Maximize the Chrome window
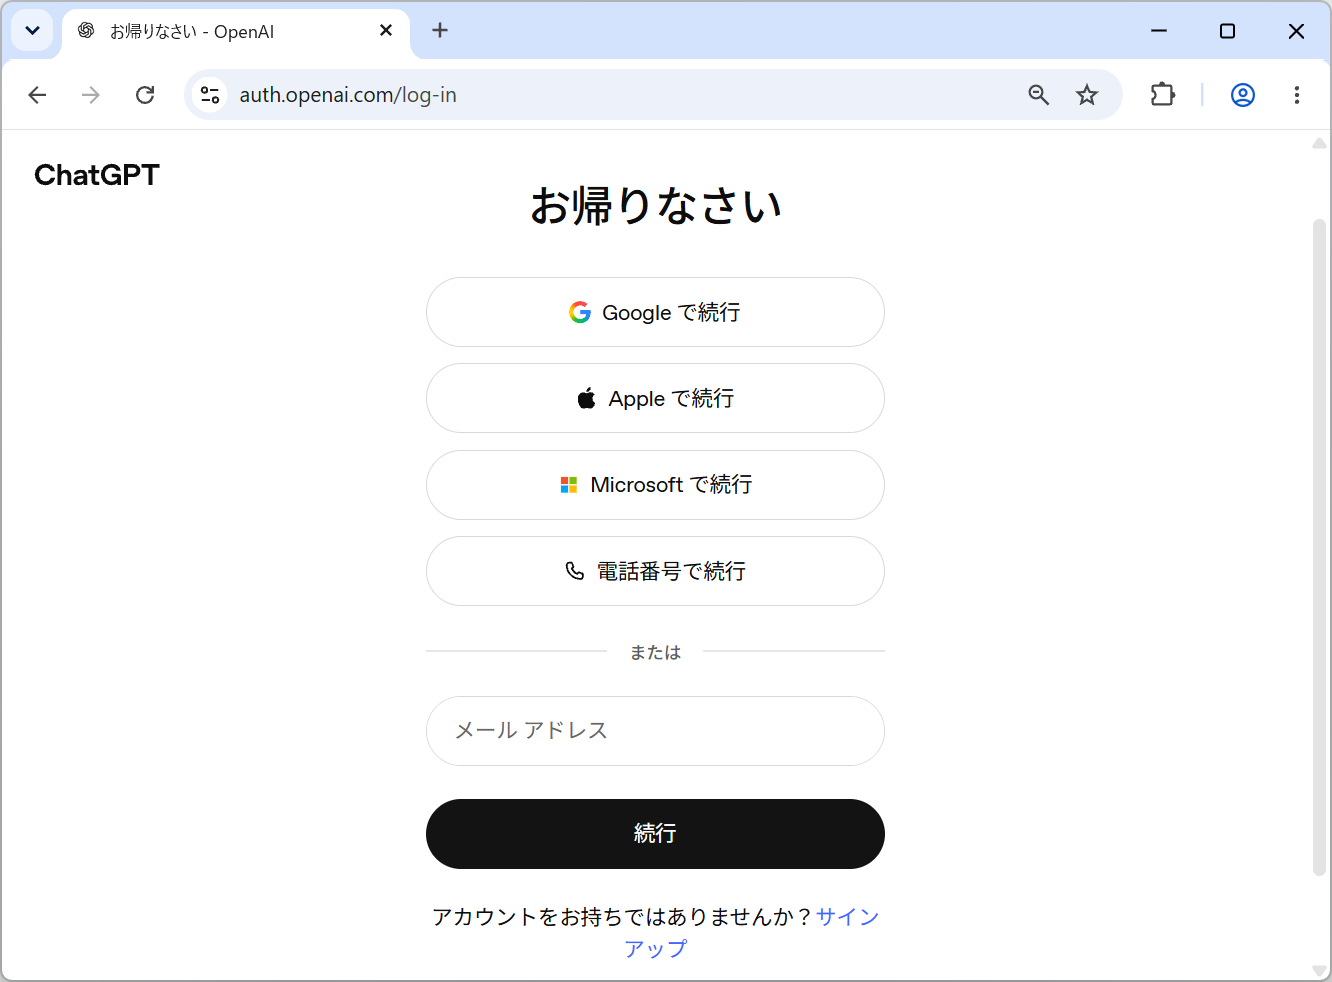This screenshot has width=1332, height=982. click(x=1228, y=31)
